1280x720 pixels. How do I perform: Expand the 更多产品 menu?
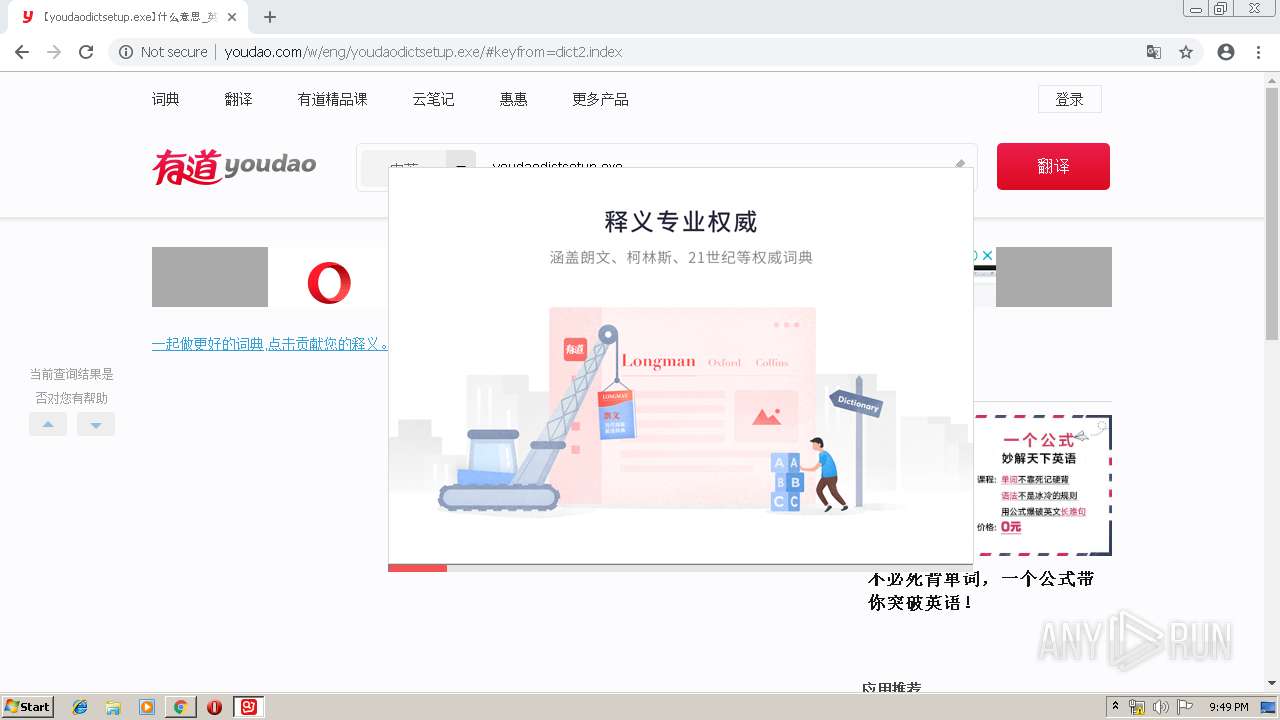(600, 99)
